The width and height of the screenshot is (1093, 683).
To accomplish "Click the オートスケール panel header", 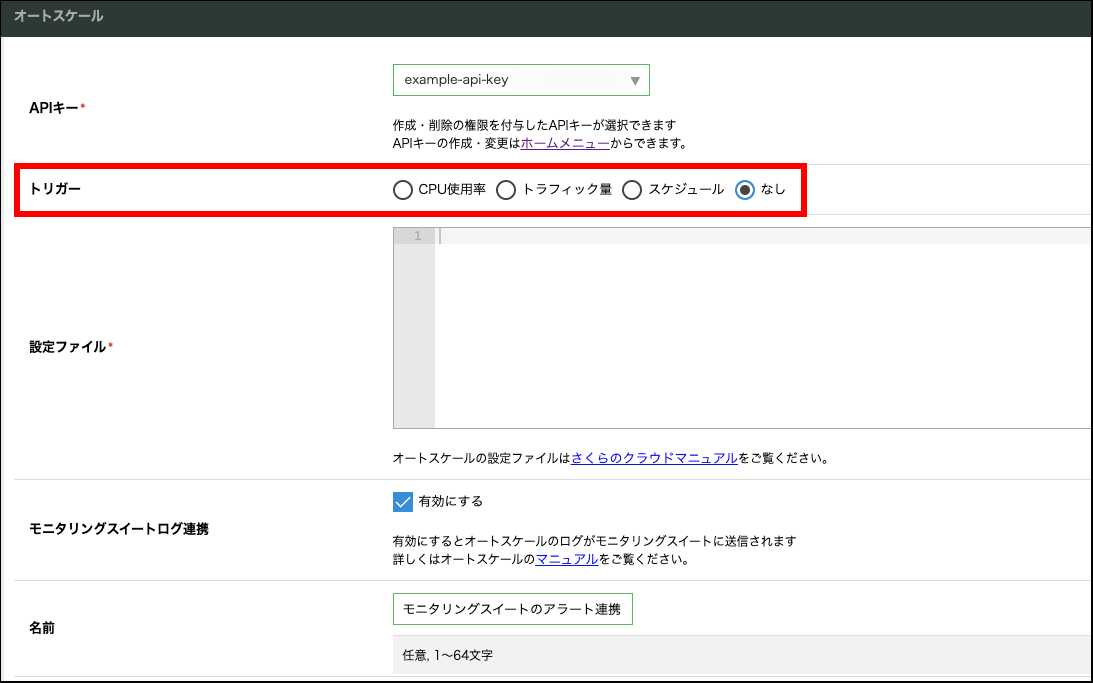I will pyautogui.click(x=58, y=17).
